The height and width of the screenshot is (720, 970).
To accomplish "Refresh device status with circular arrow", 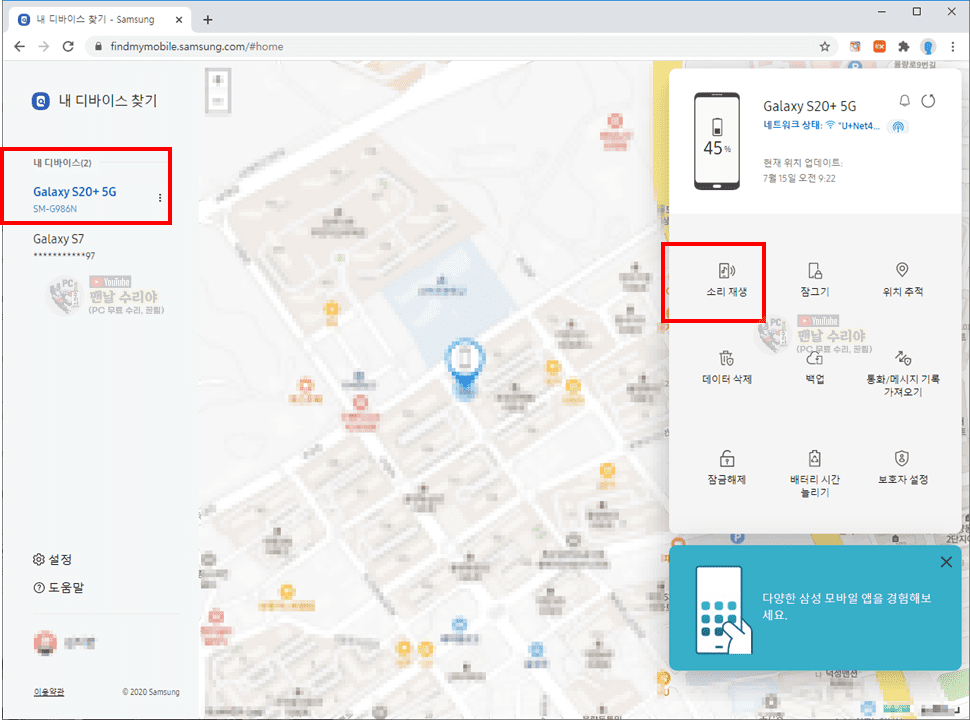I will tap(928, 101).
